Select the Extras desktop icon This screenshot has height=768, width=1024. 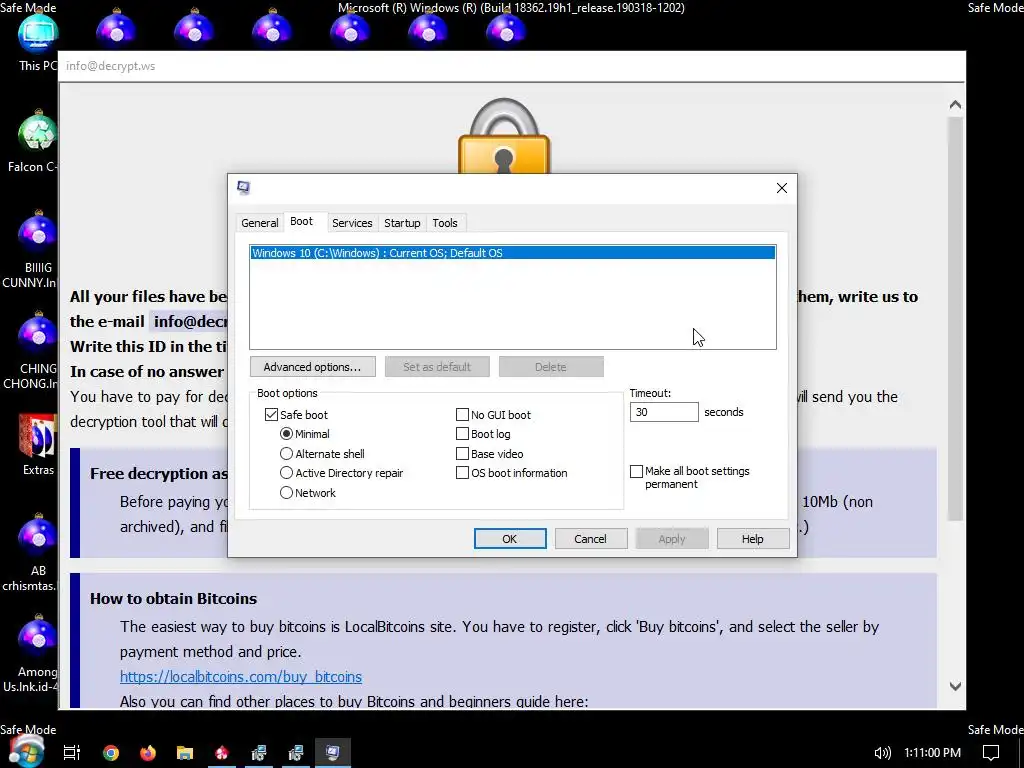[x=38, y=444]
